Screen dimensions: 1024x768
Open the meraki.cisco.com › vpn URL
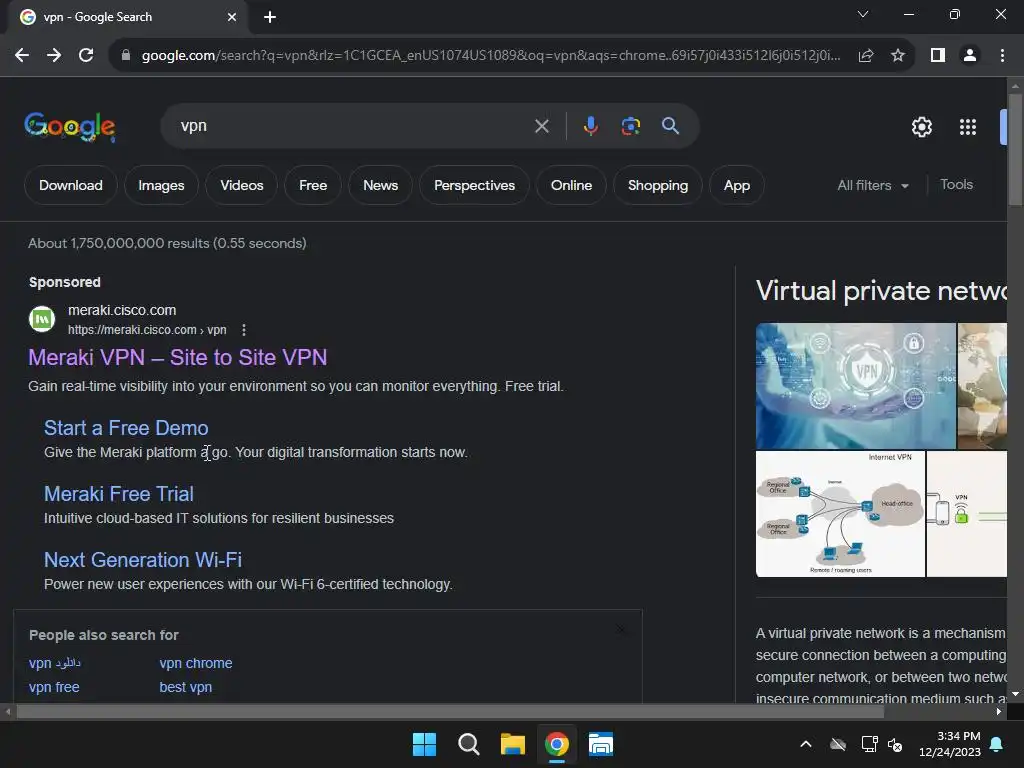point(147,330)
